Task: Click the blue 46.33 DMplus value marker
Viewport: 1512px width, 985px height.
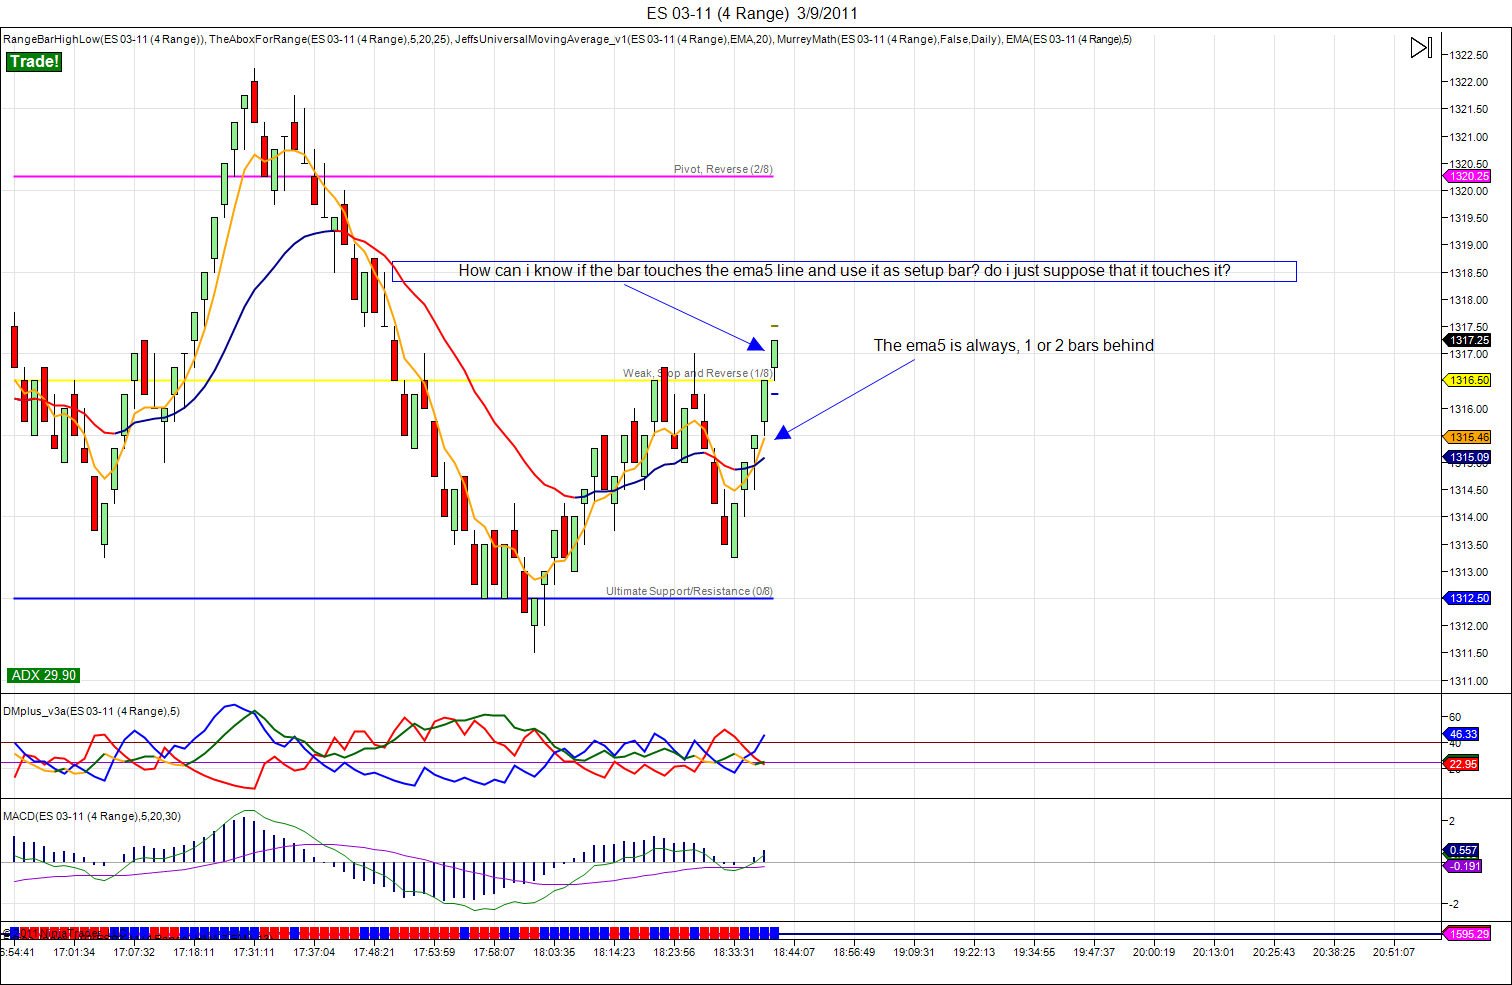Action: tap(1462, 734)
